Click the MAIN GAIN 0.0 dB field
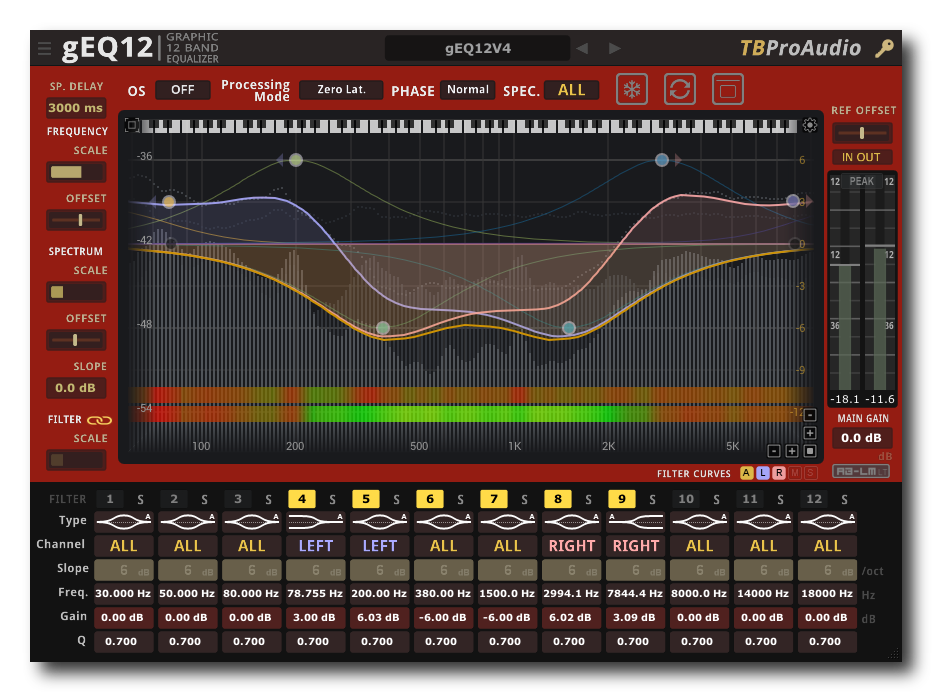932x692 pixels. pyautogui.click(x=861, y=438)
